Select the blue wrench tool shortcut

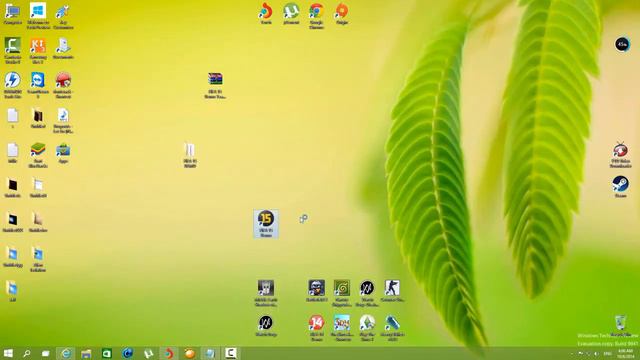[63, 11]
